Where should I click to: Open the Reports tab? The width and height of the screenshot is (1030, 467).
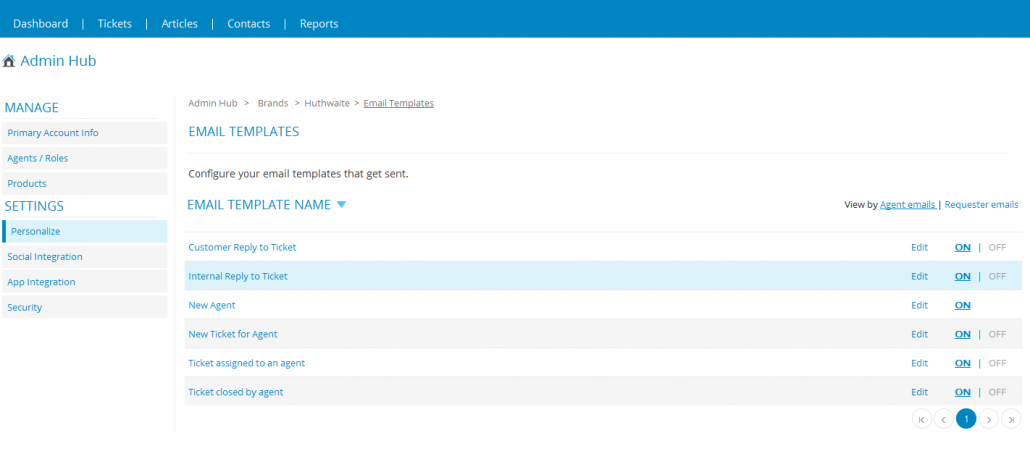point(319,24)
